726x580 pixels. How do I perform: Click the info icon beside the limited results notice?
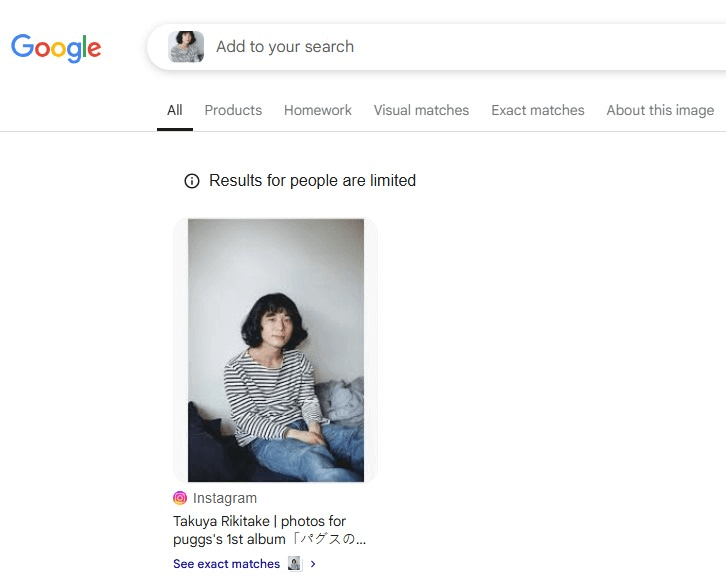point(192,181)
